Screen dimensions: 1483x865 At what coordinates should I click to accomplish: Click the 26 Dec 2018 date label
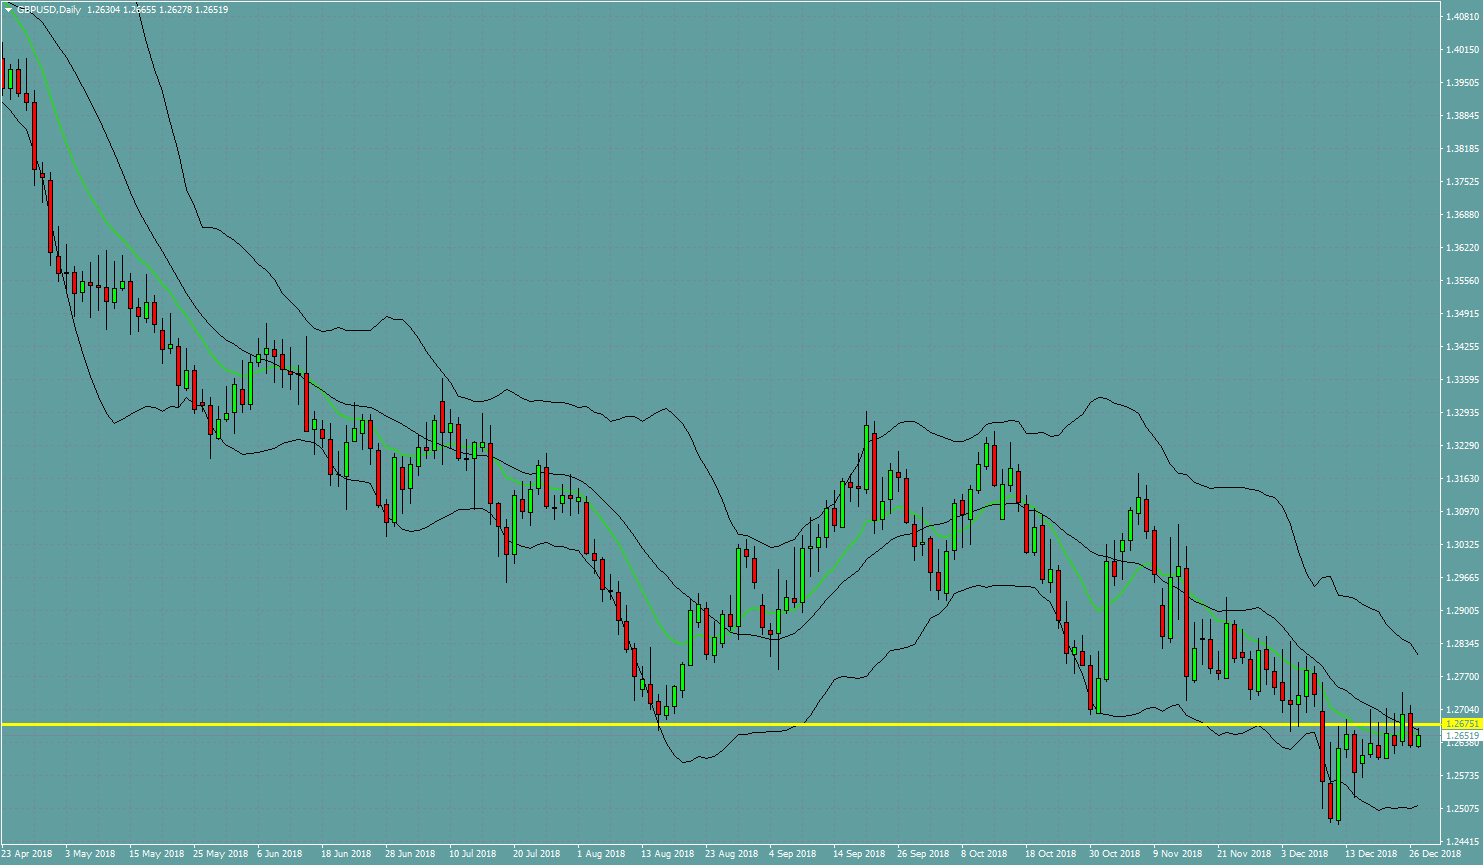point(1435,854)
